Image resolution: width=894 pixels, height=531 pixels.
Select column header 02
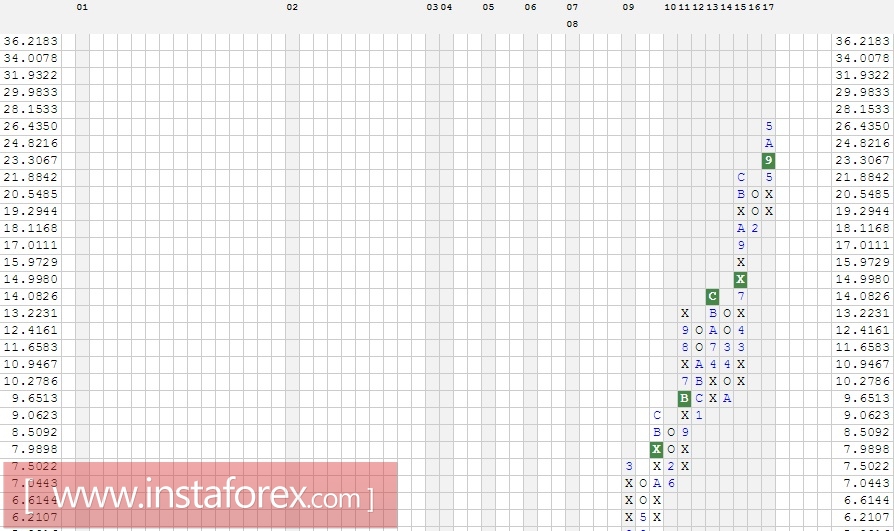click(x=292, y=7)
